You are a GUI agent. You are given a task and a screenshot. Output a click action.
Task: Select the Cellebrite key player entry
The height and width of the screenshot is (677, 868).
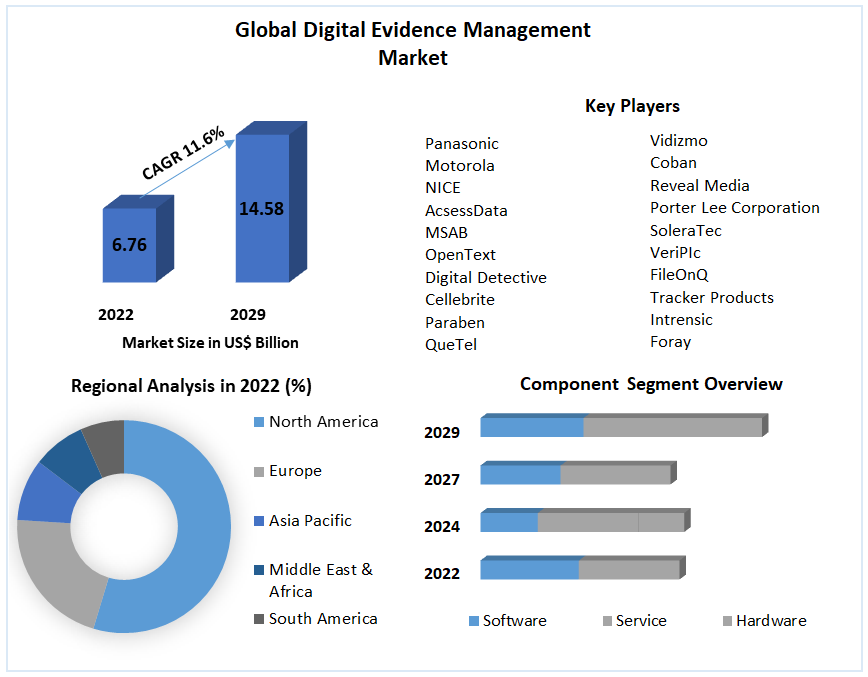pos(460,299)
